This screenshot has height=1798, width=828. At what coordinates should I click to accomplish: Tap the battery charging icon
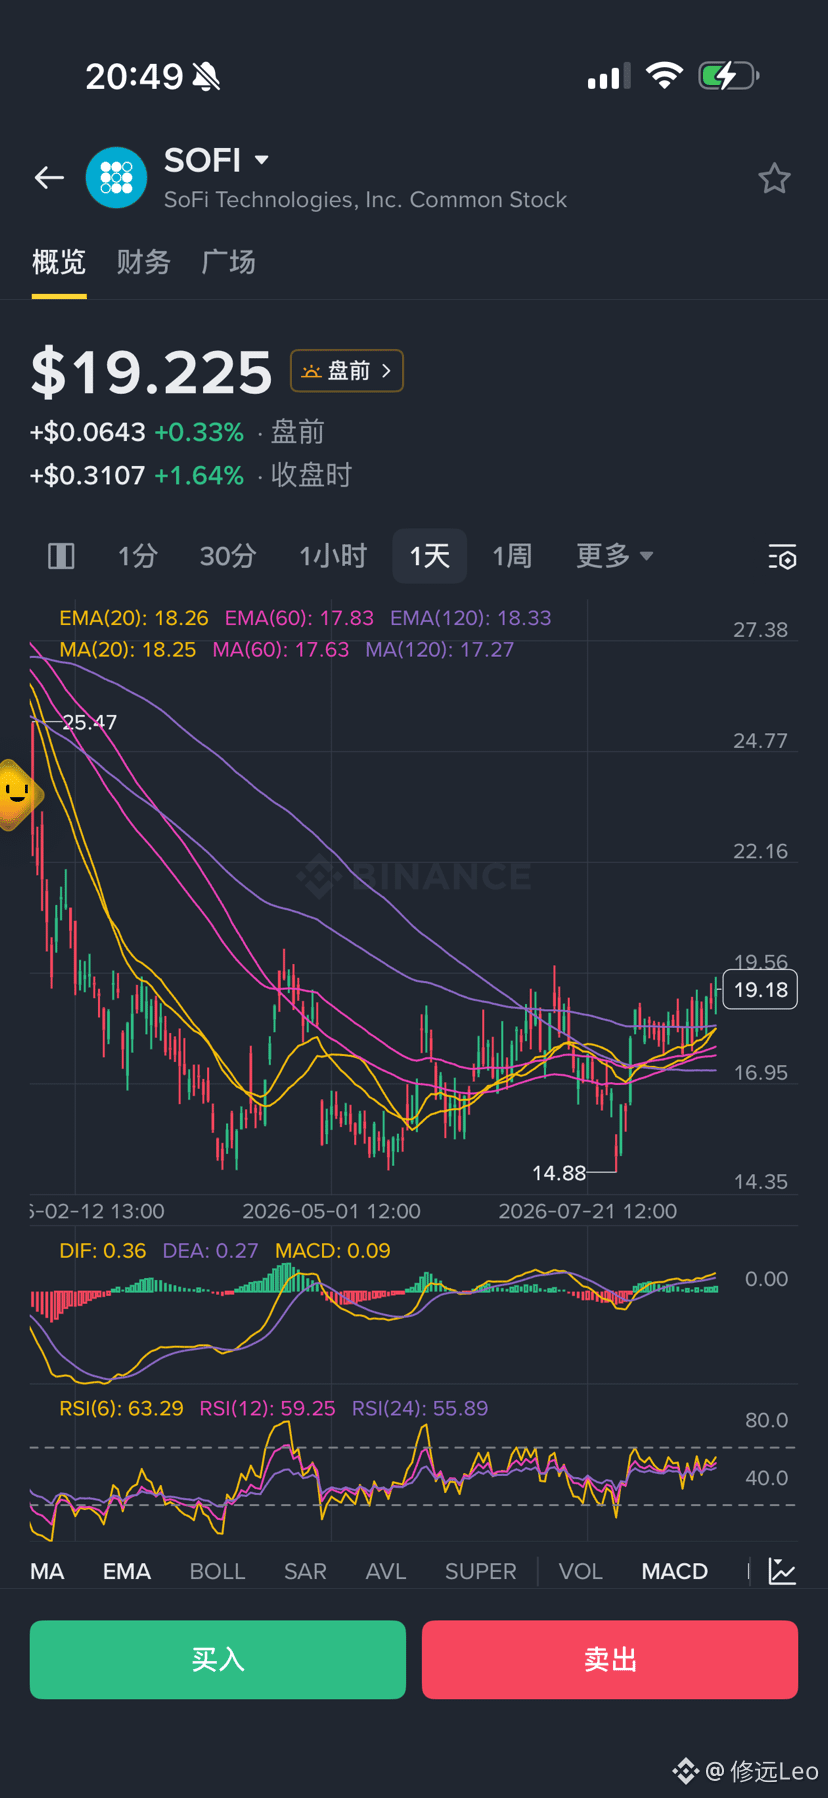(x=728, y=75)
